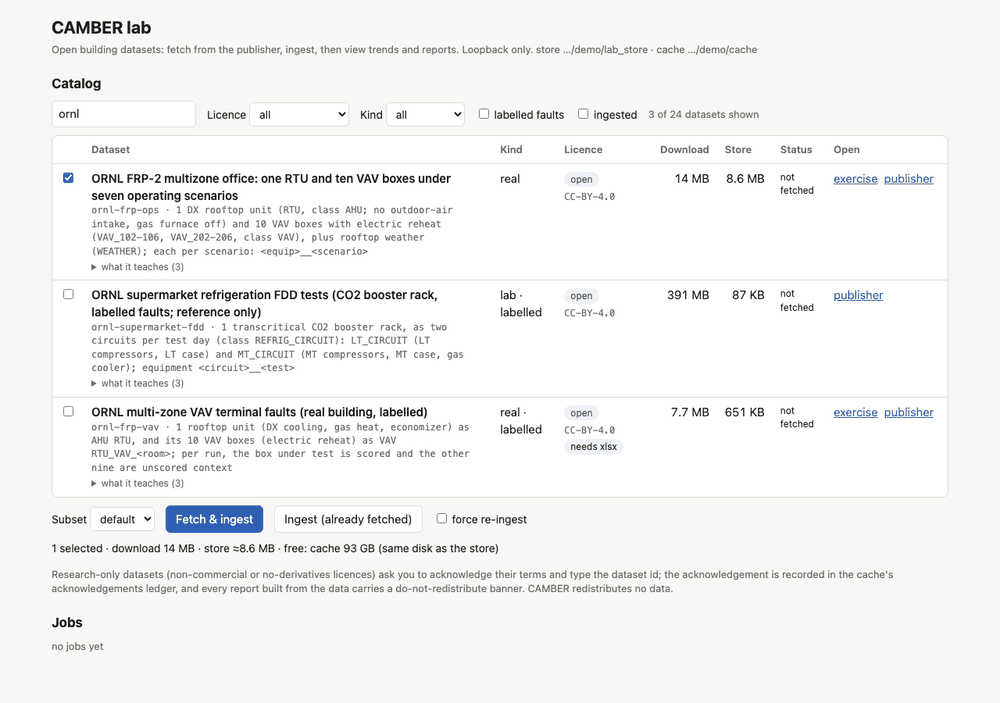Click the 'lab · labelled' kind cell
Screen dimensions: 1000x703
pos(520,304)
